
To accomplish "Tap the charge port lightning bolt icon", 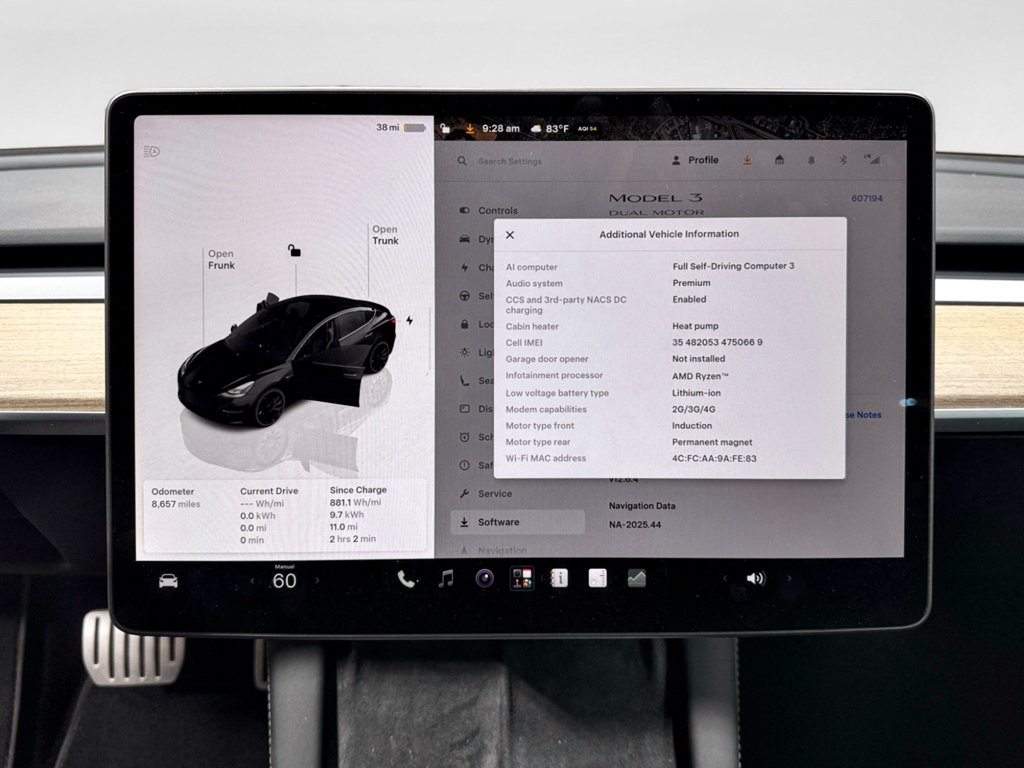I will coord(409,320).
